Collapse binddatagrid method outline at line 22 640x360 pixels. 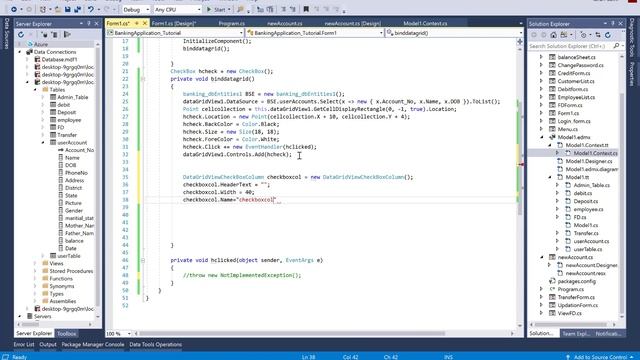(x=143, y=79)
